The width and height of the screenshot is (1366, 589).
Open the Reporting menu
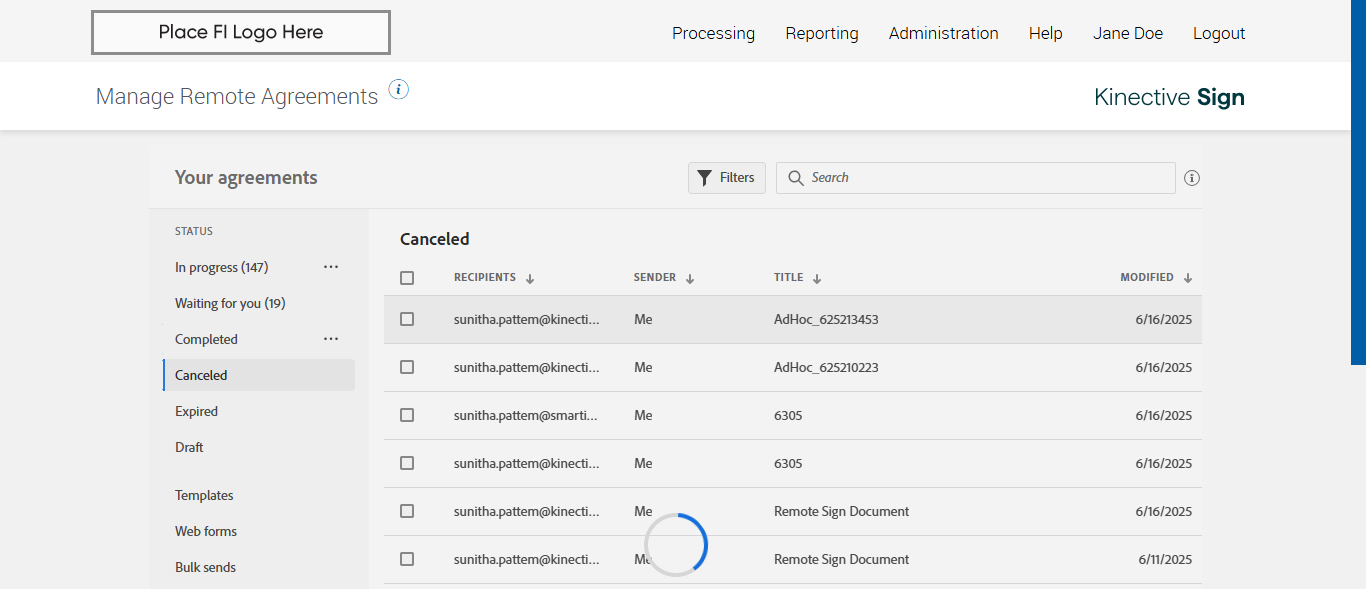822,33
